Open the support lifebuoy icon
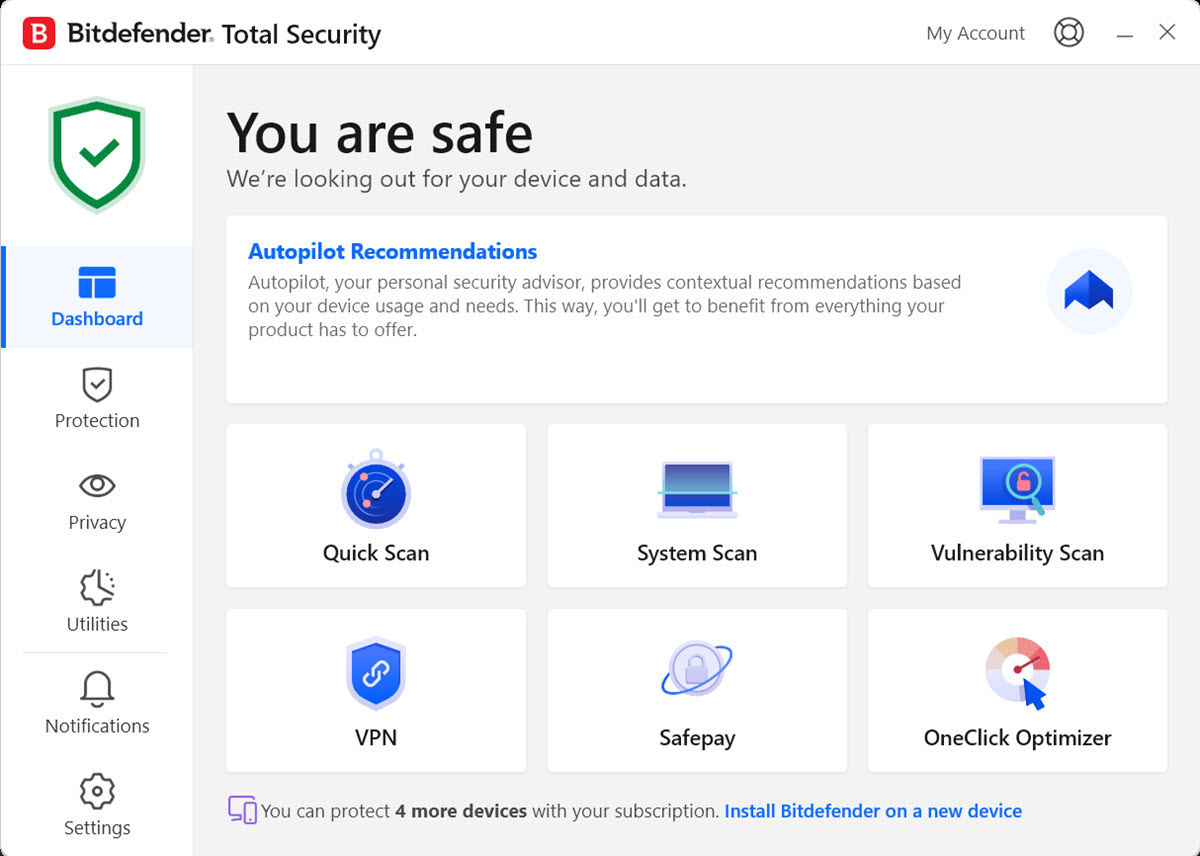Image resolution: width=1200 pixels, height=856 pixels. pyautogui.click(x=1069, y=33)
